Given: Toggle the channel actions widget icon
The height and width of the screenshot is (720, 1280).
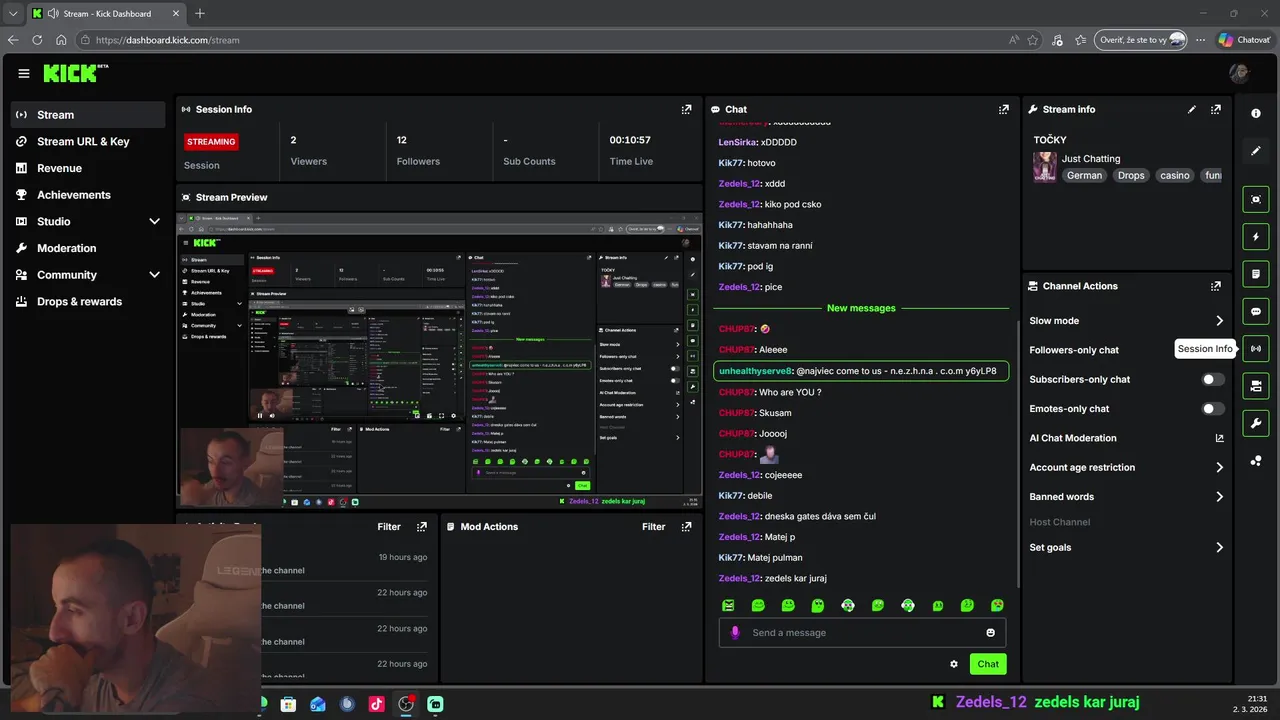Looking at the screenshot, I should pos(1256,386).
